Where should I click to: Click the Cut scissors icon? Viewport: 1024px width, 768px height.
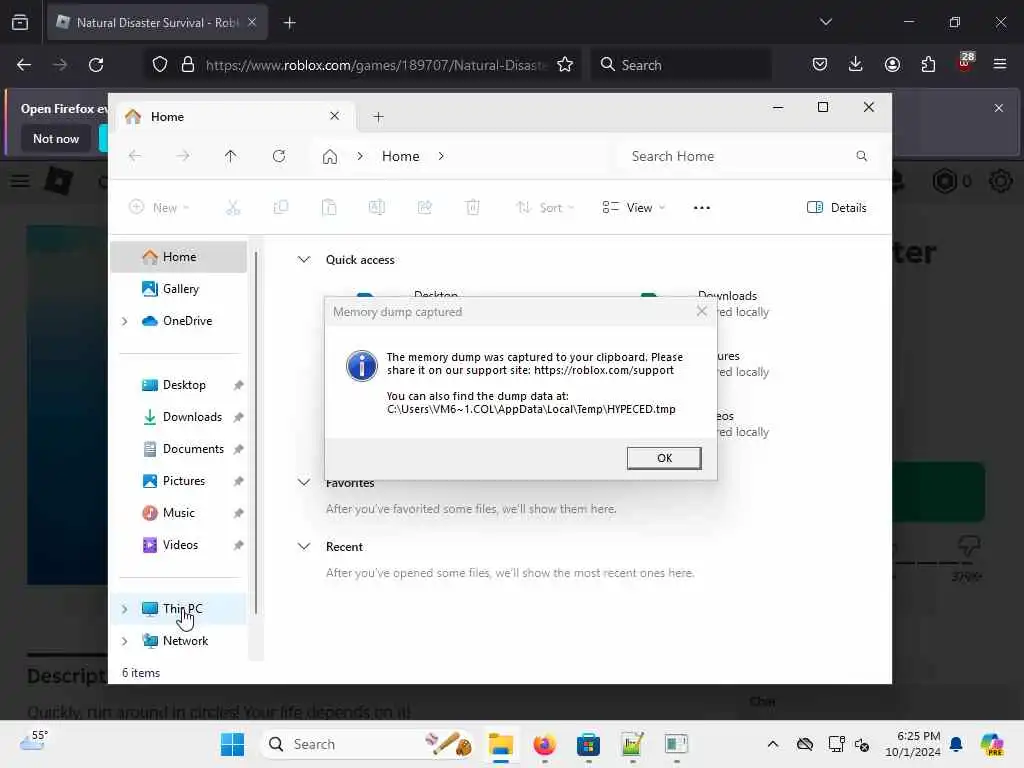(x=233, y=208)
